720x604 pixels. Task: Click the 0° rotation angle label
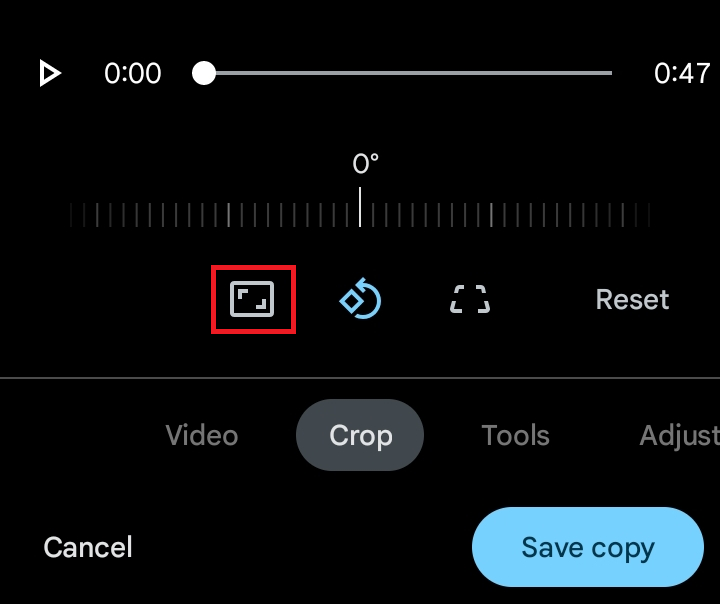[365, 163]
